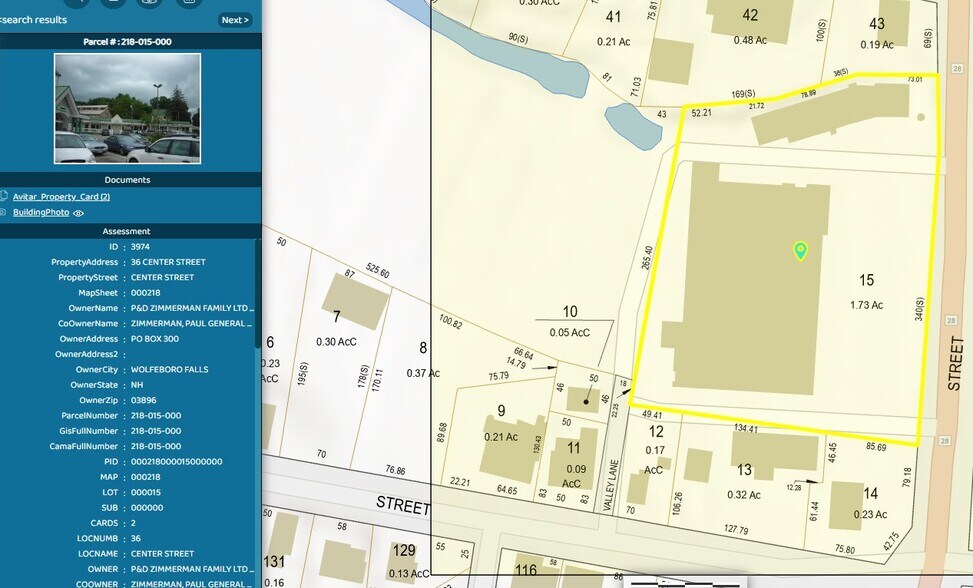Click the Parcel # 218-015-000 header bar

[127, 42]
